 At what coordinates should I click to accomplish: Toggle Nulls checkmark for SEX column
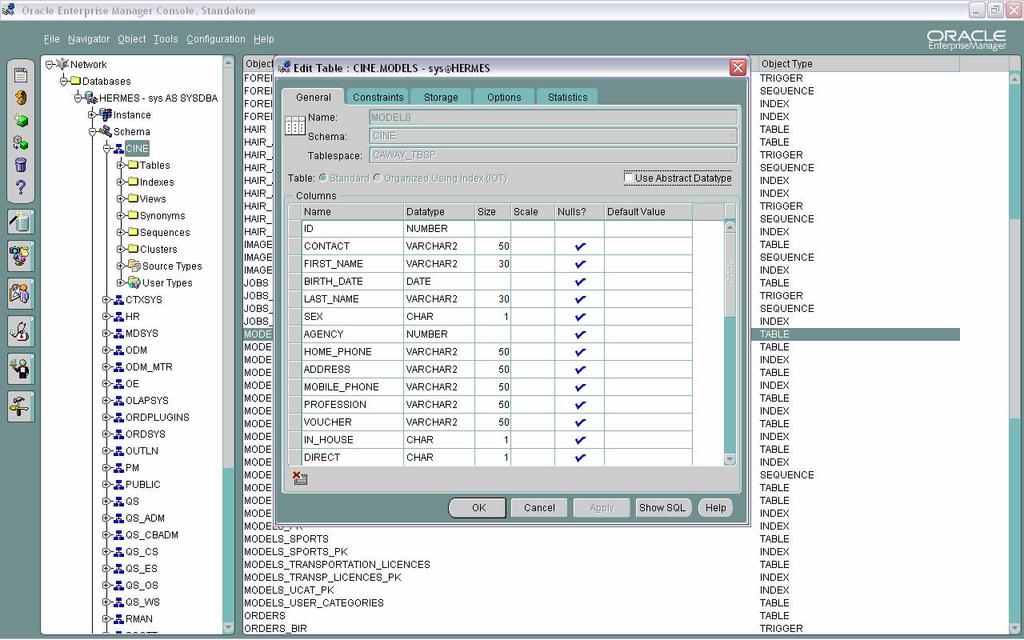[580, 317]
